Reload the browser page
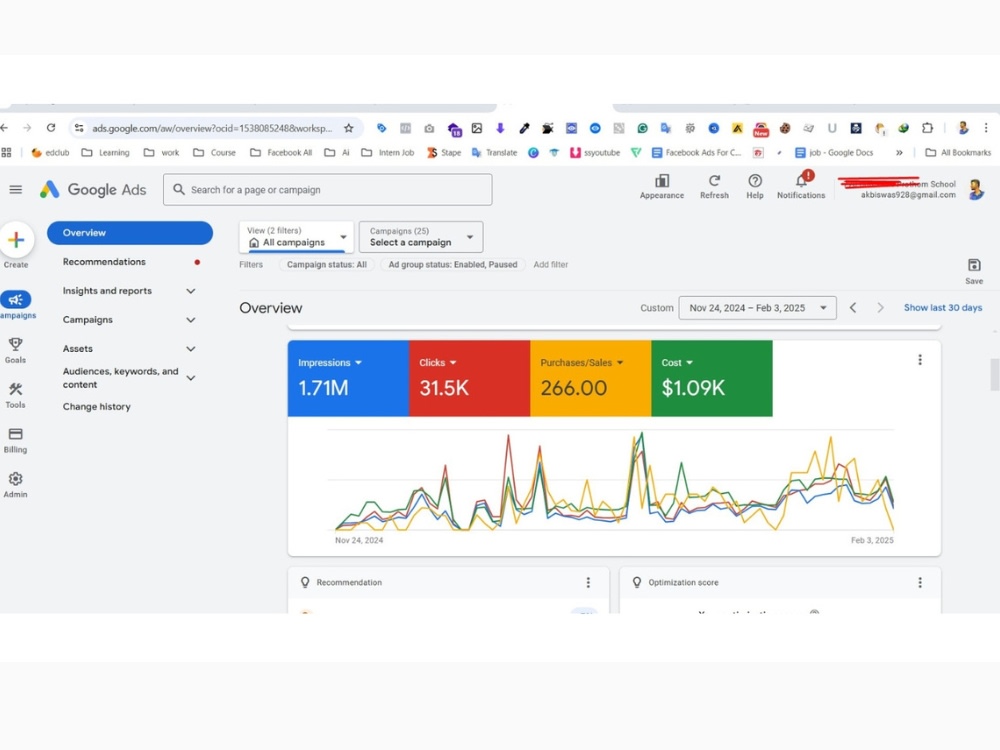 pyautogui.click(x=51, y=128)
